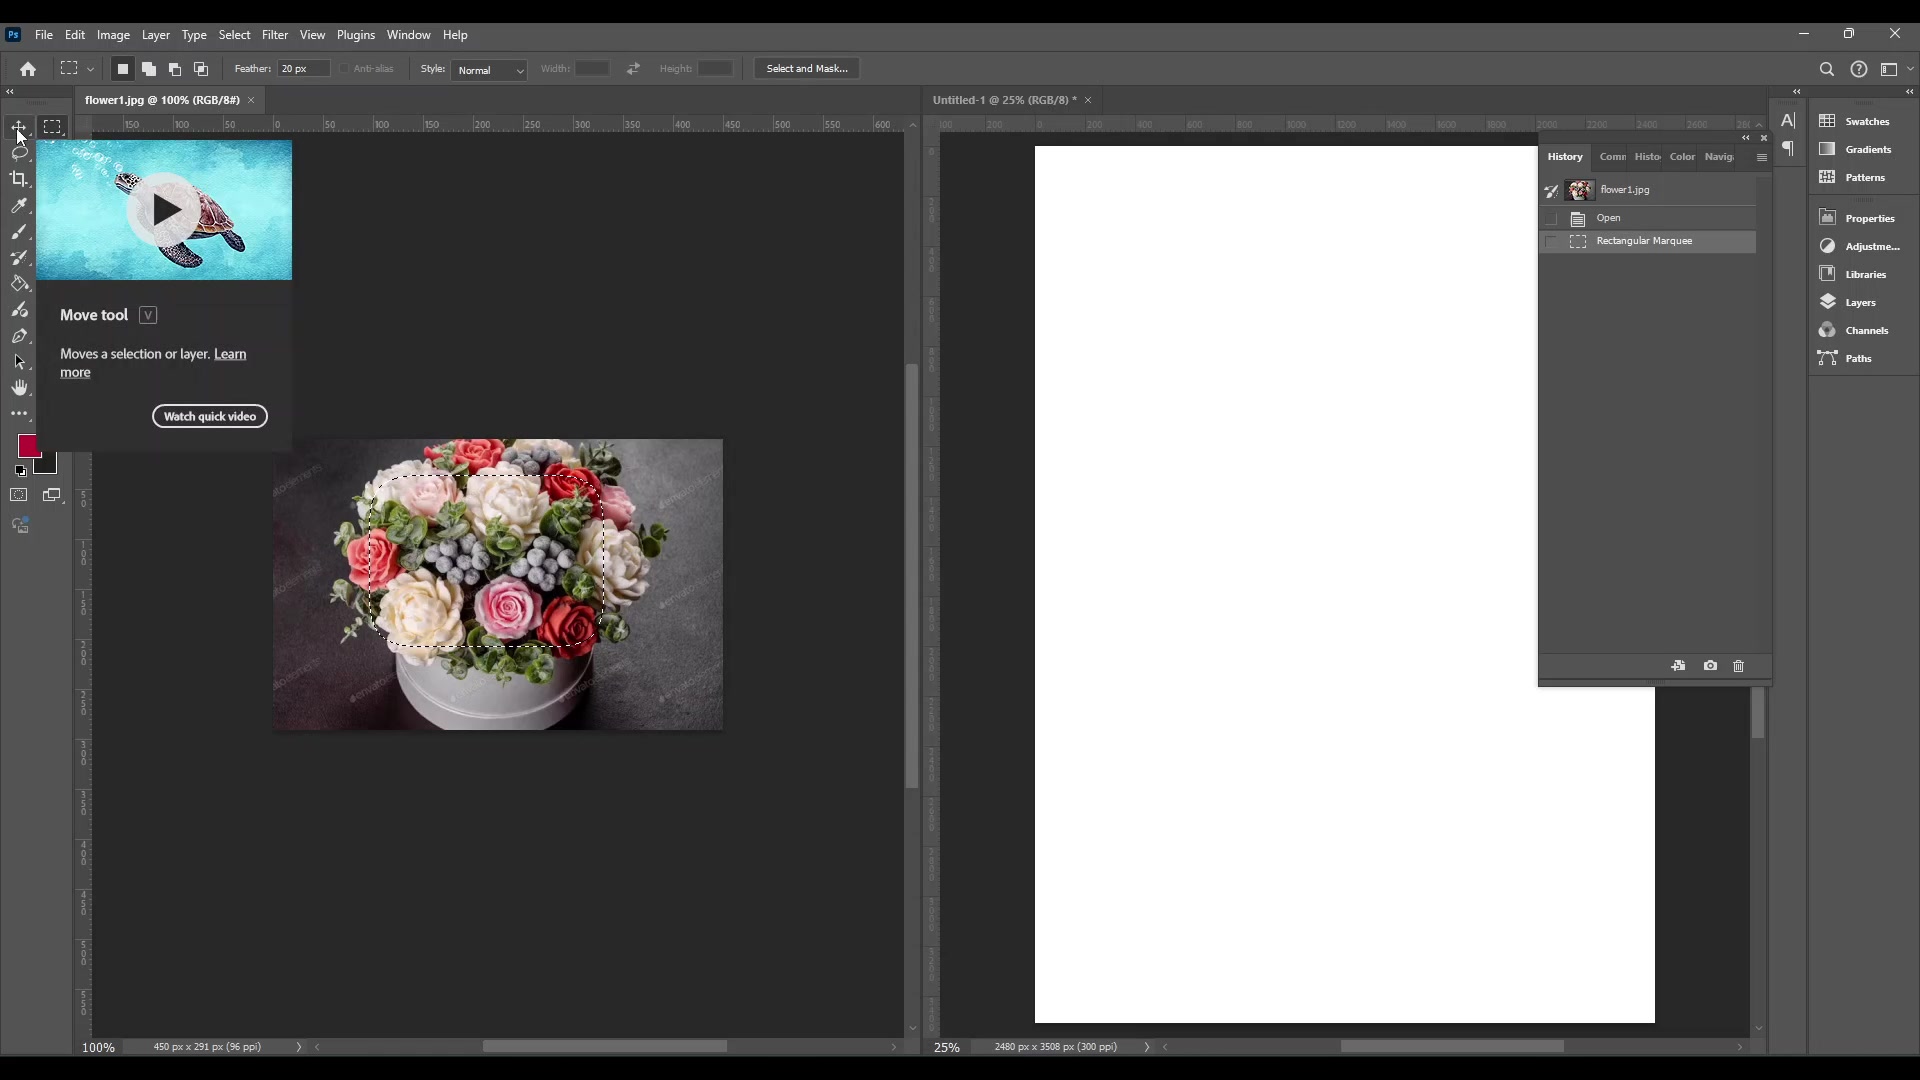Delete current state in History panel

click(1738, 666)
